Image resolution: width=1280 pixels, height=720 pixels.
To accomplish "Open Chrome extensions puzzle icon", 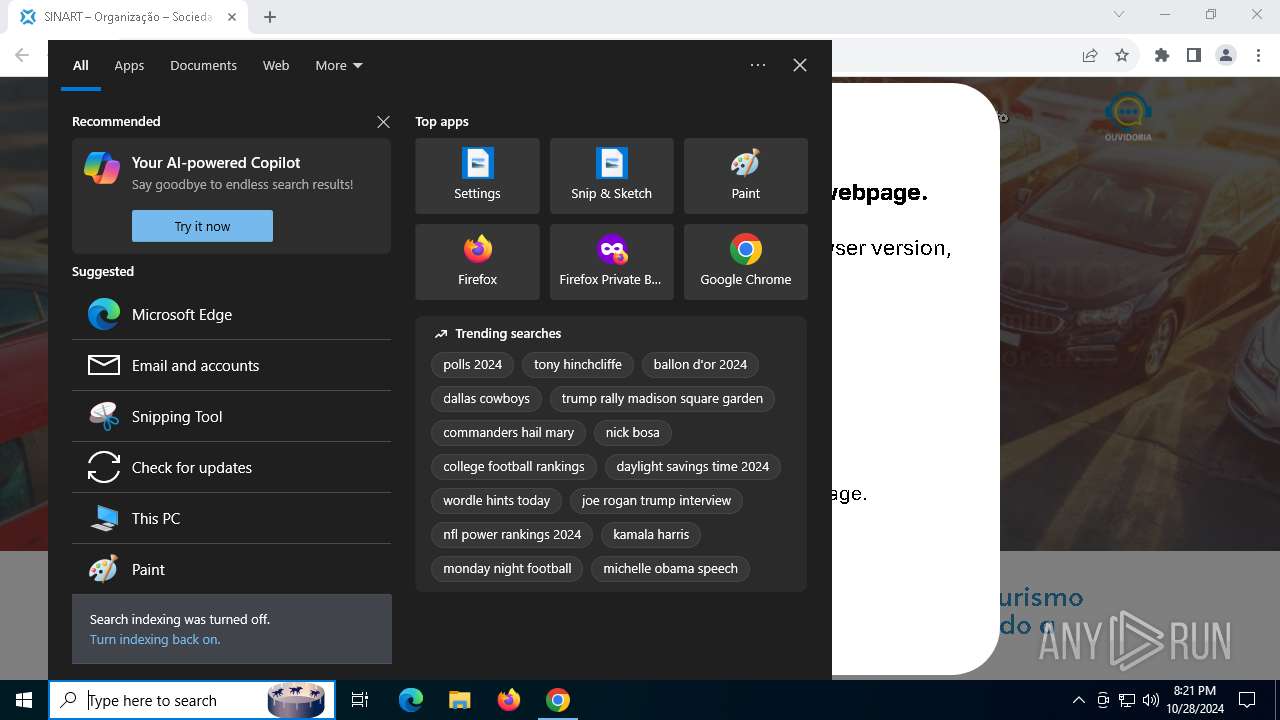I will pyautogui.click(x=1162, y=55).
